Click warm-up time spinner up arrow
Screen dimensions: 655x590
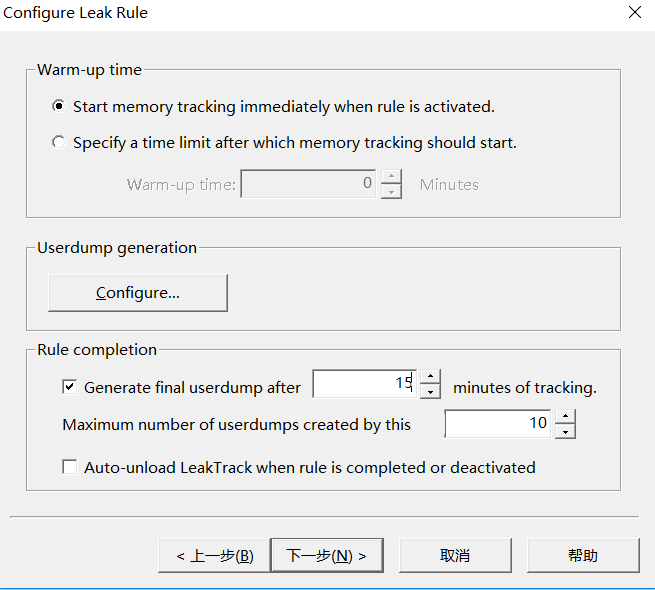[391, 176]
